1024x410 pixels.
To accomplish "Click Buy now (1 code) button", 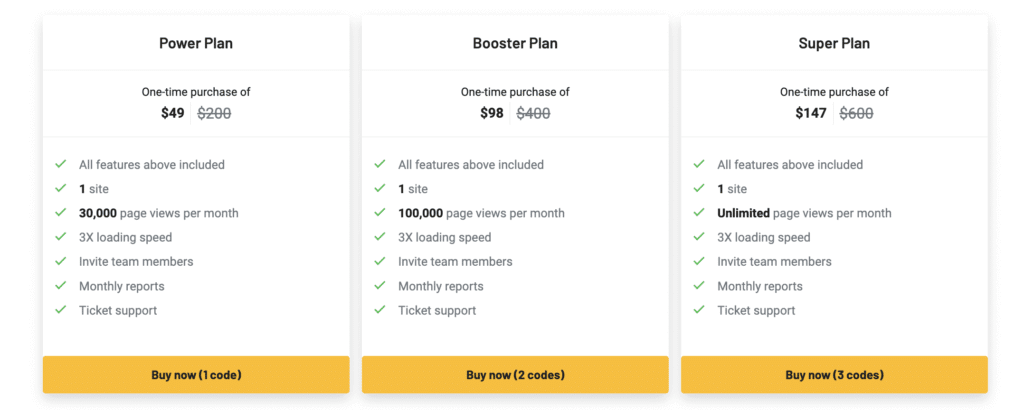I will tap(196, 375).
